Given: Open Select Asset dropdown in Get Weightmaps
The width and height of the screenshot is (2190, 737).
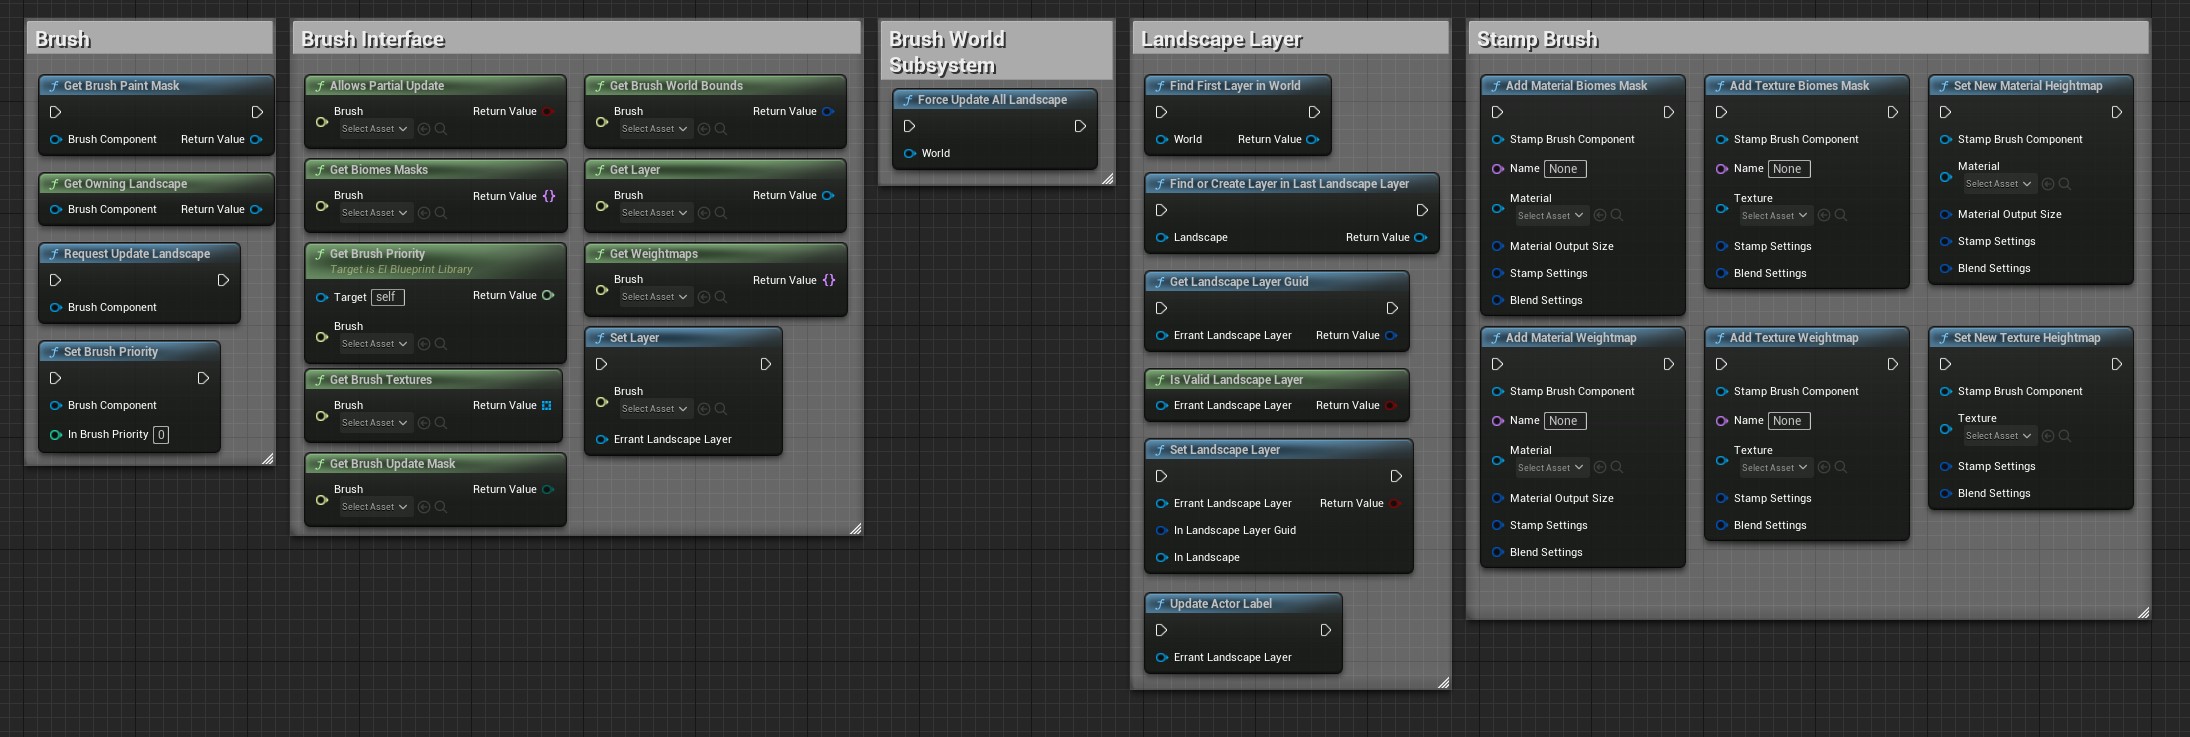Looking at the screenshot, I should click(x=654, y=297).
